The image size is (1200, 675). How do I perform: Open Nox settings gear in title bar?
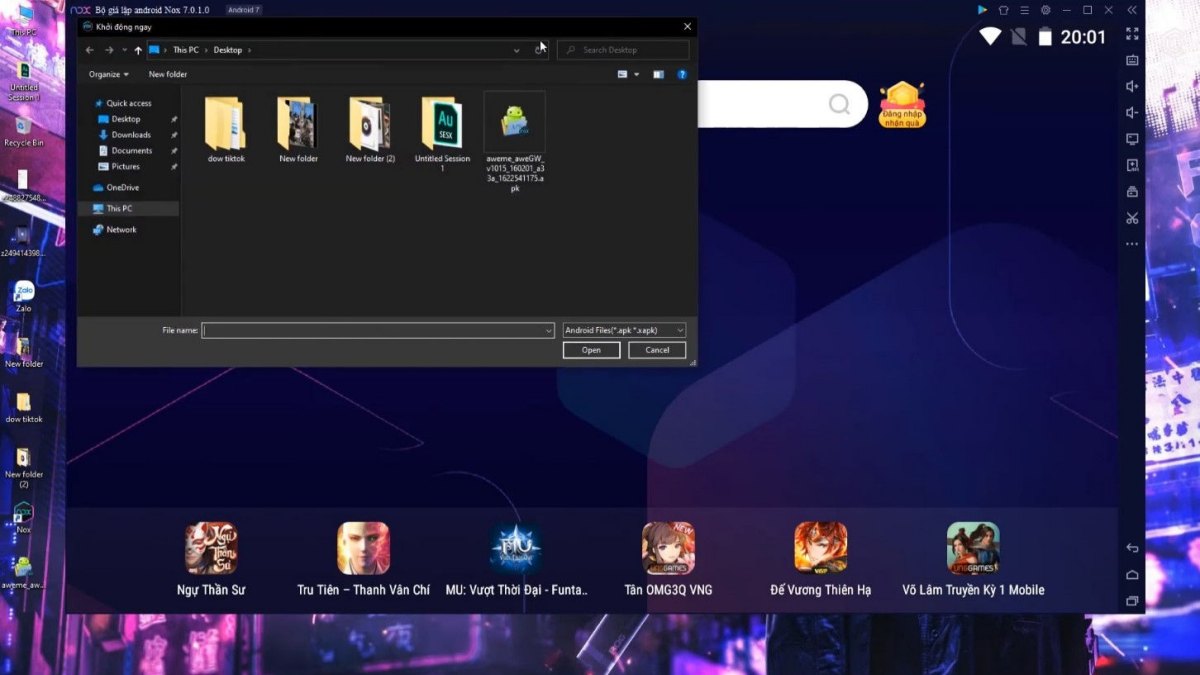point(1045,10)
